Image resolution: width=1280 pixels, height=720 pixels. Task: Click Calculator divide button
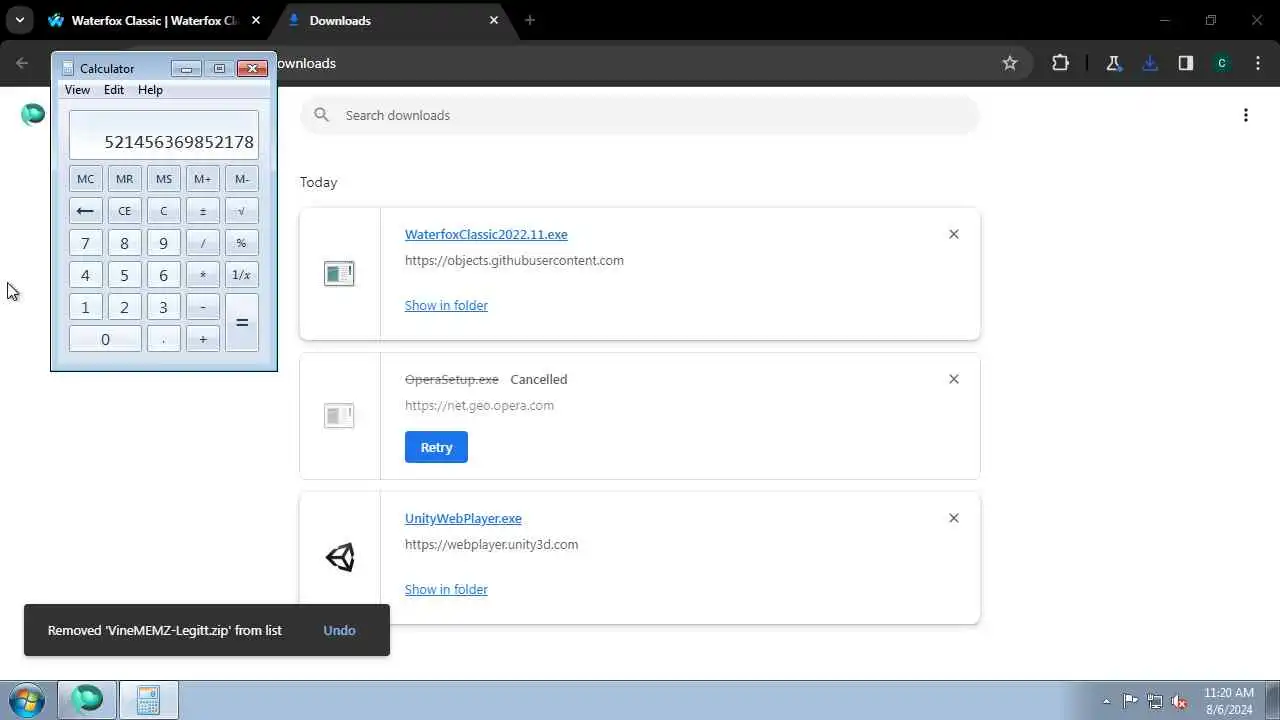[x=202, y=243]
